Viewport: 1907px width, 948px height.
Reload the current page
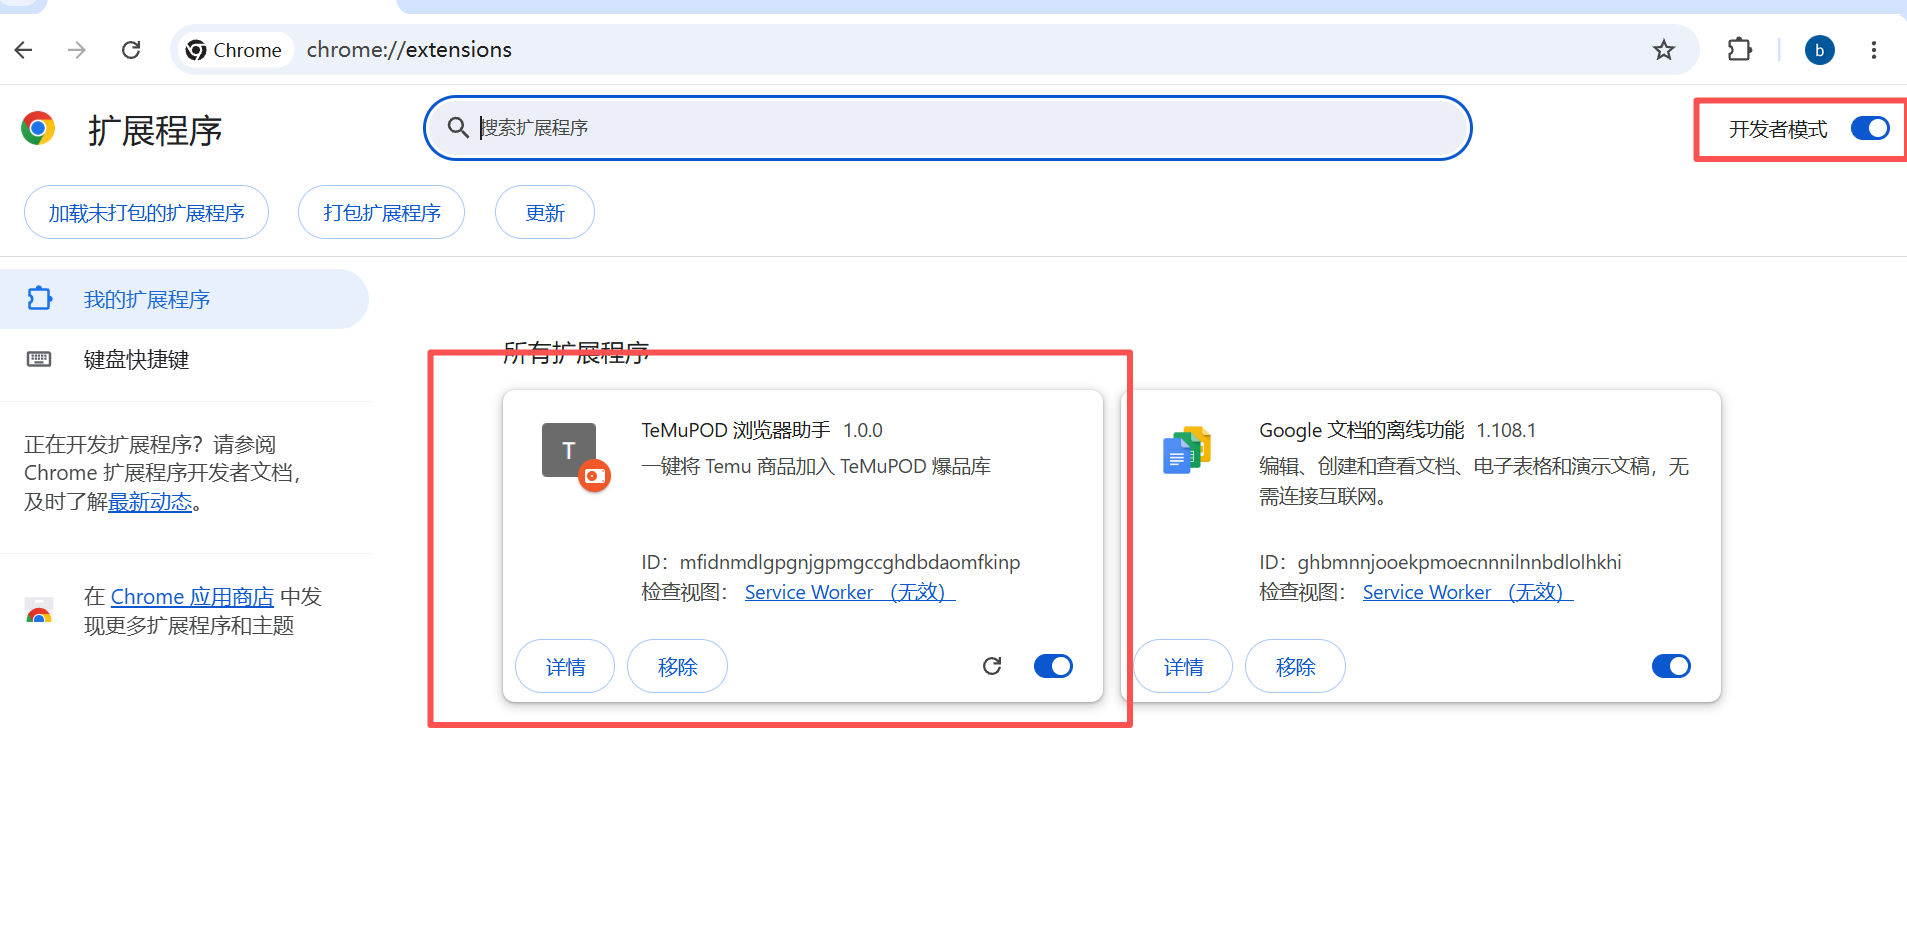[131, 50]
